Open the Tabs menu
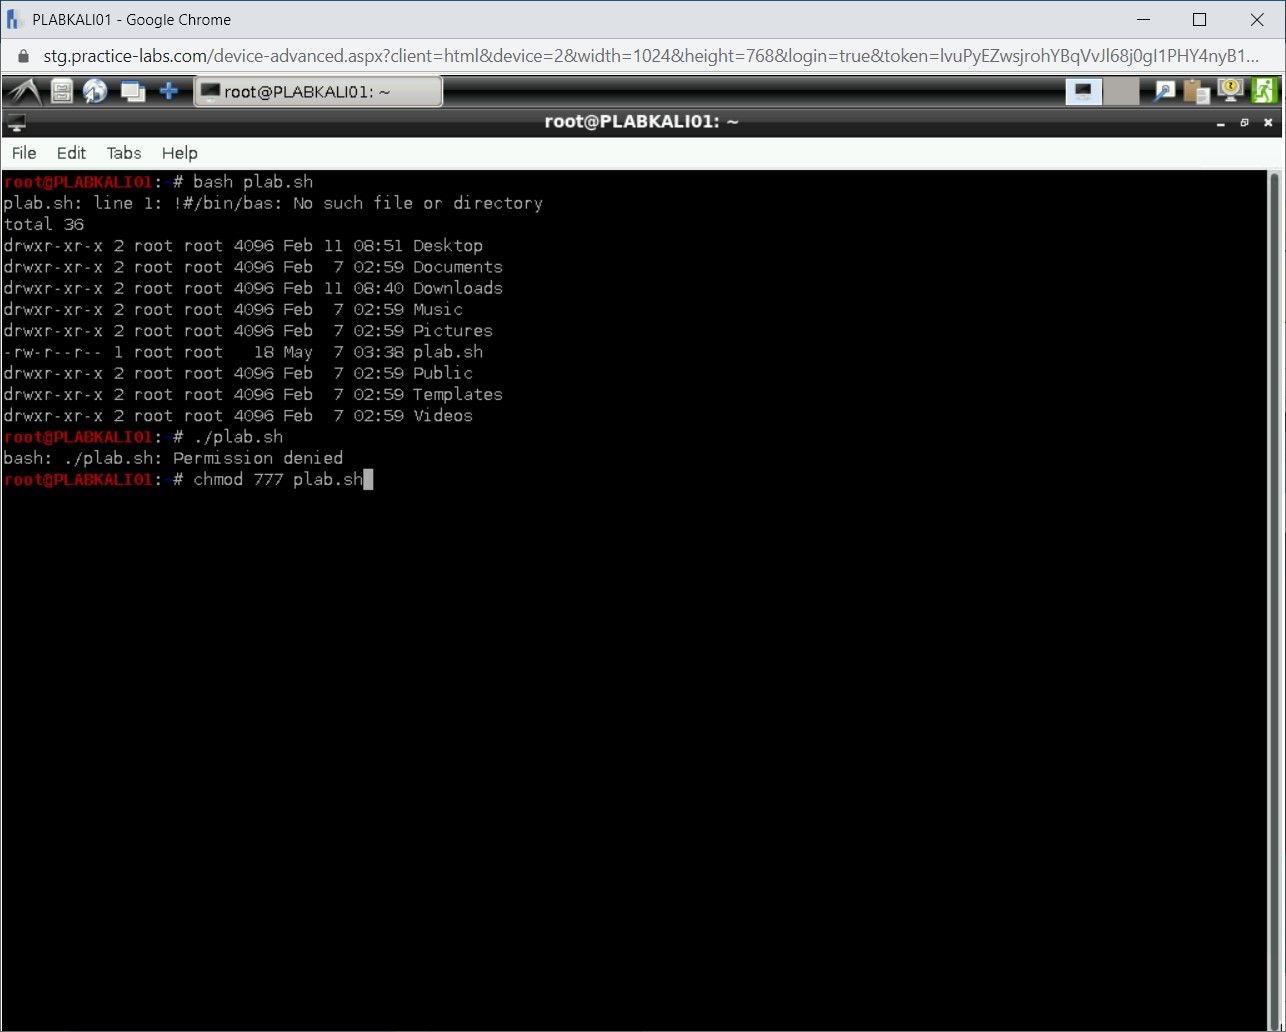Image resolution: width=1286 pixels, height=1032 pixels. (124, 153)
